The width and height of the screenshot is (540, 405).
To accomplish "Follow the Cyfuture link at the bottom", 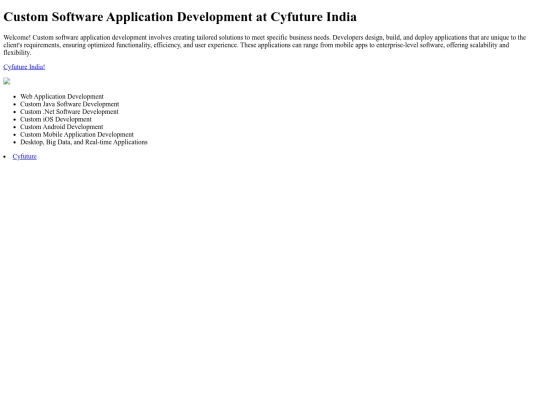I will coord(24,156).
